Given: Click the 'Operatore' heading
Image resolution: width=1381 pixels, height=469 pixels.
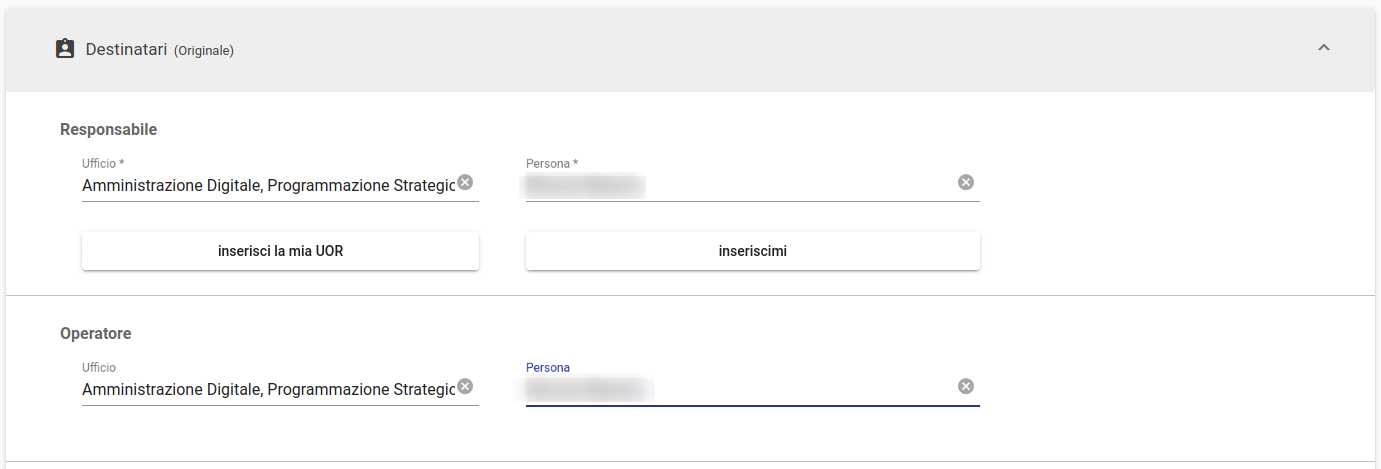Looking at the screenshot, I should click(96, 333).
